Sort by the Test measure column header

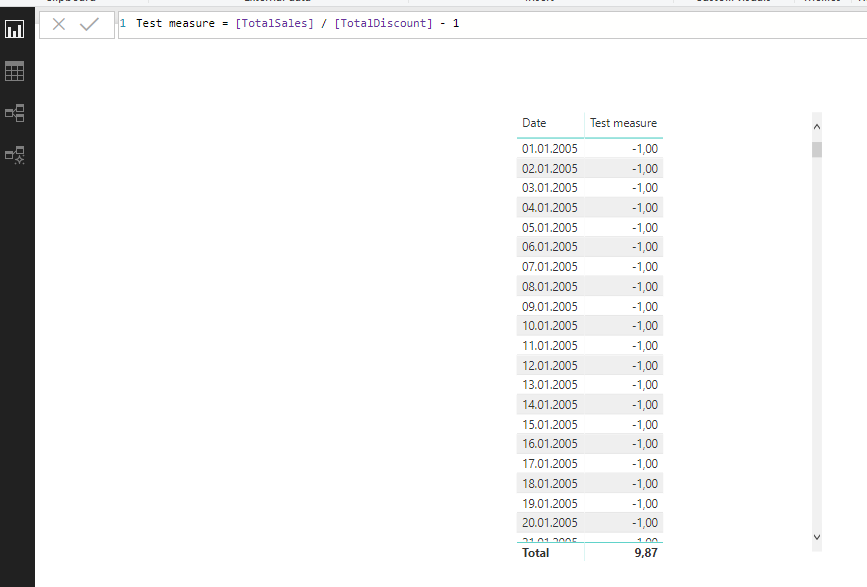pyautogui.click(x=623, y=123)
